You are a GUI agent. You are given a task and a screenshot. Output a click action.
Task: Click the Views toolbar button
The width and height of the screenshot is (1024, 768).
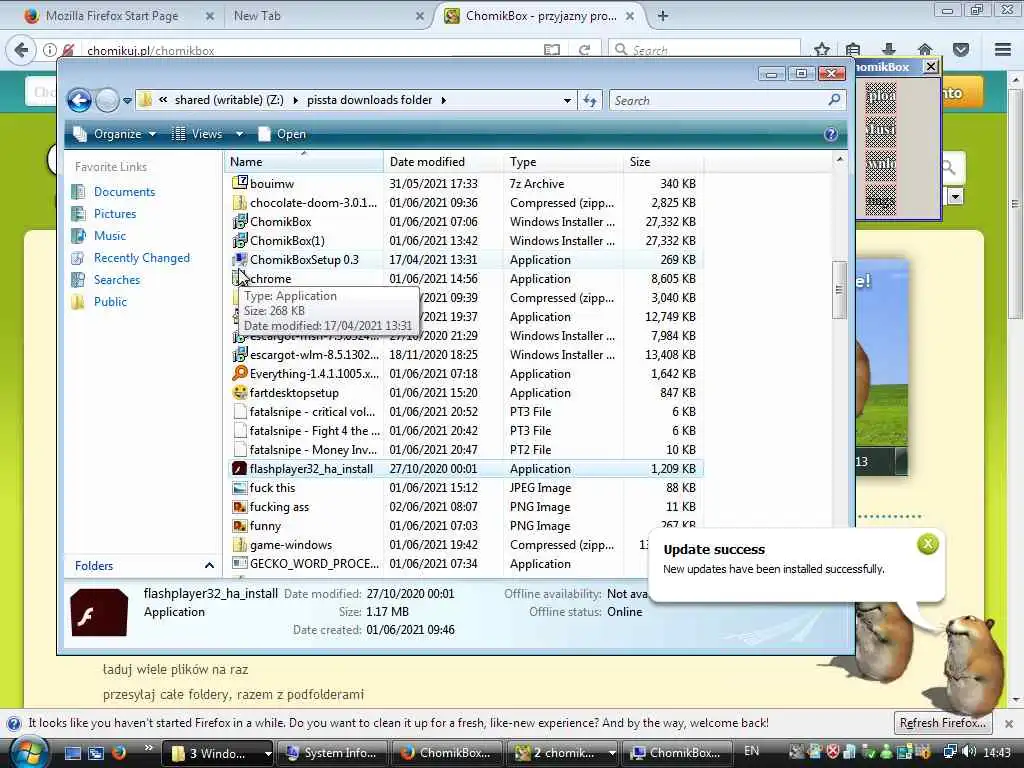pyautogui.click(x=197, y=134)
